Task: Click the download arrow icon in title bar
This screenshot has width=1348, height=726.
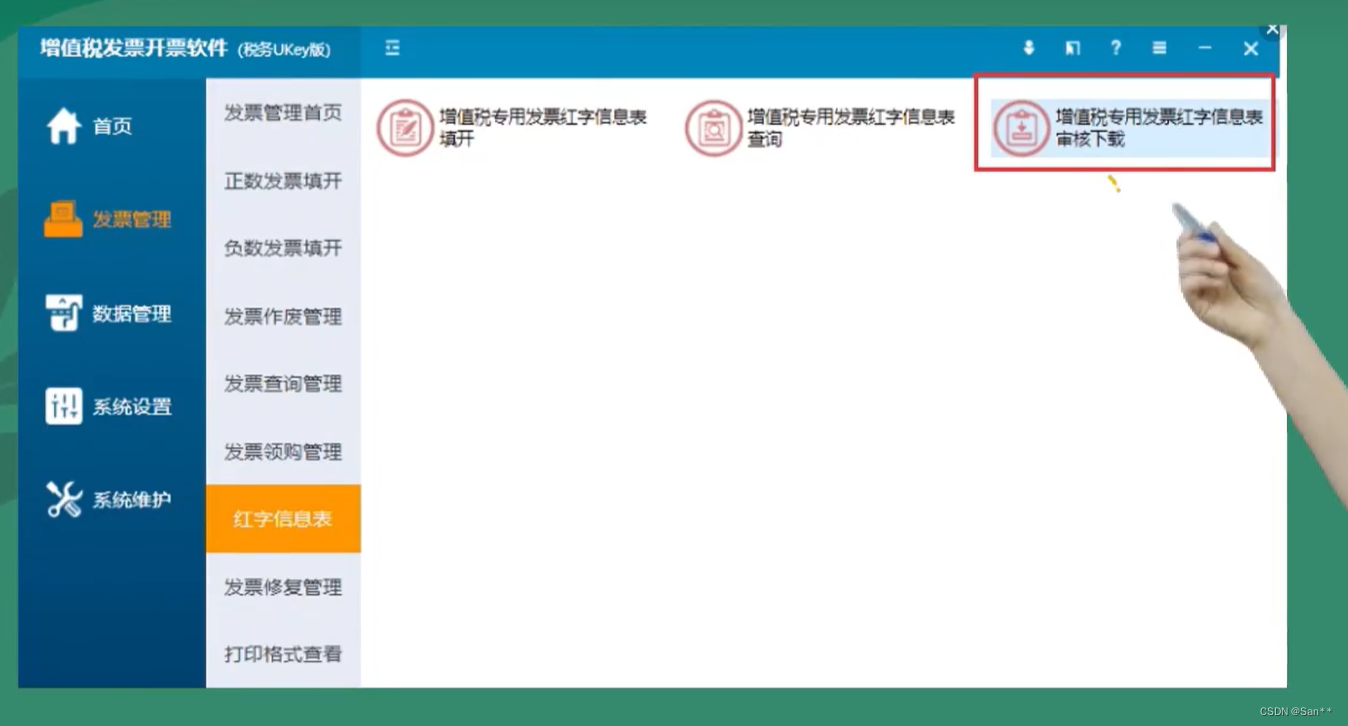Action: pos(1028,48)
